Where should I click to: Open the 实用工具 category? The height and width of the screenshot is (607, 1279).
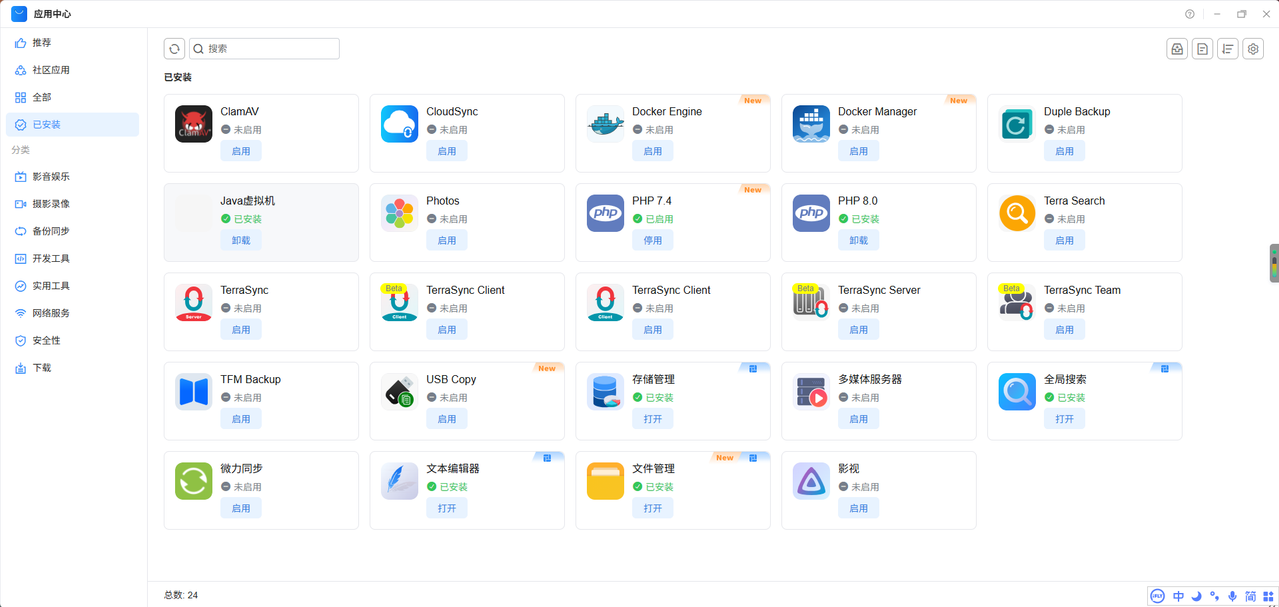[x=72, y=286]
